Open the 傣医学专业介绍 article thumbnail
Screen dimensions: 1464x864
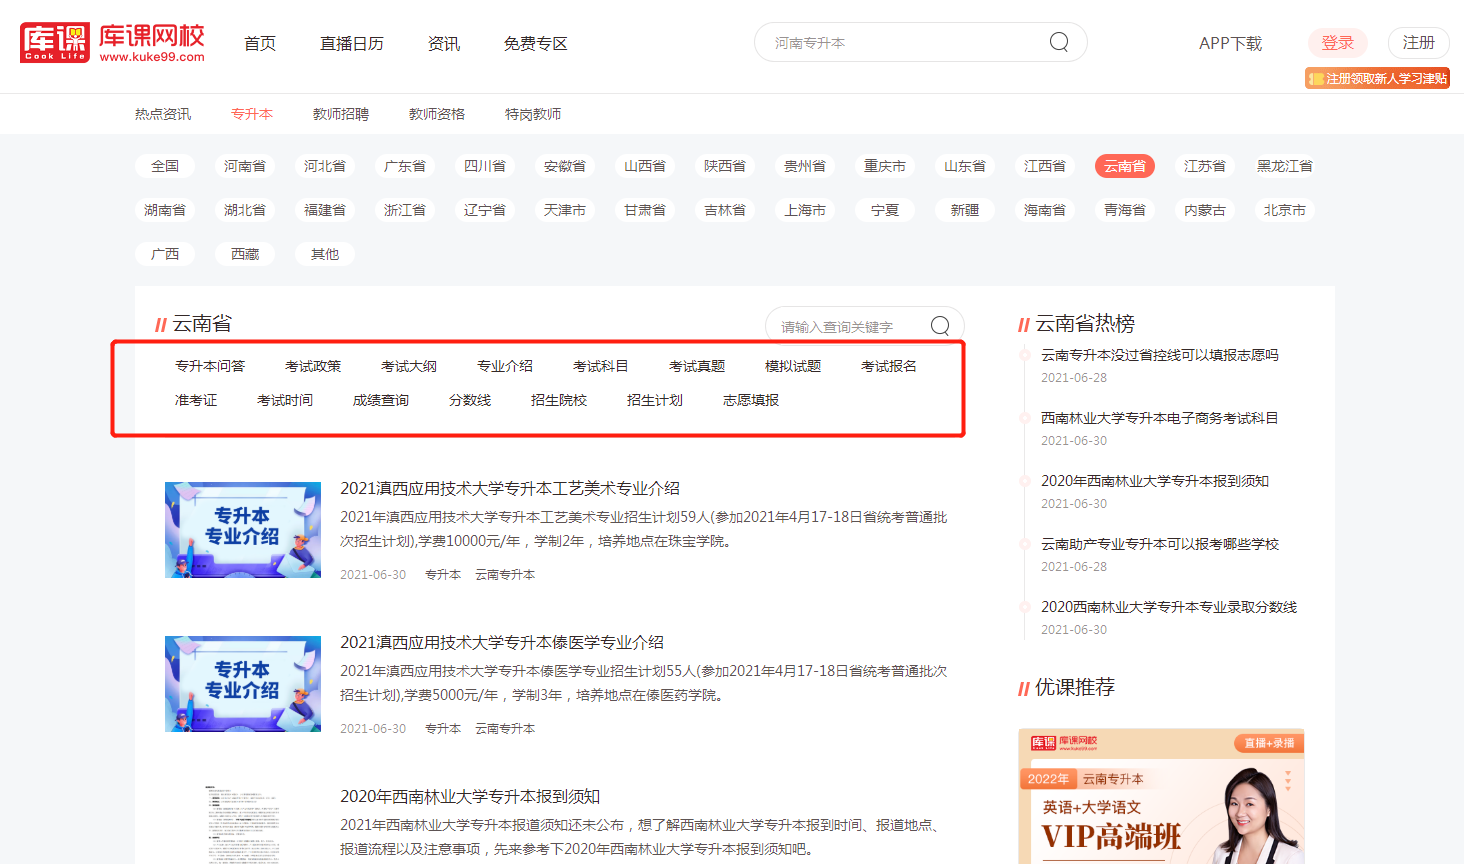click(x=243, y=684)
